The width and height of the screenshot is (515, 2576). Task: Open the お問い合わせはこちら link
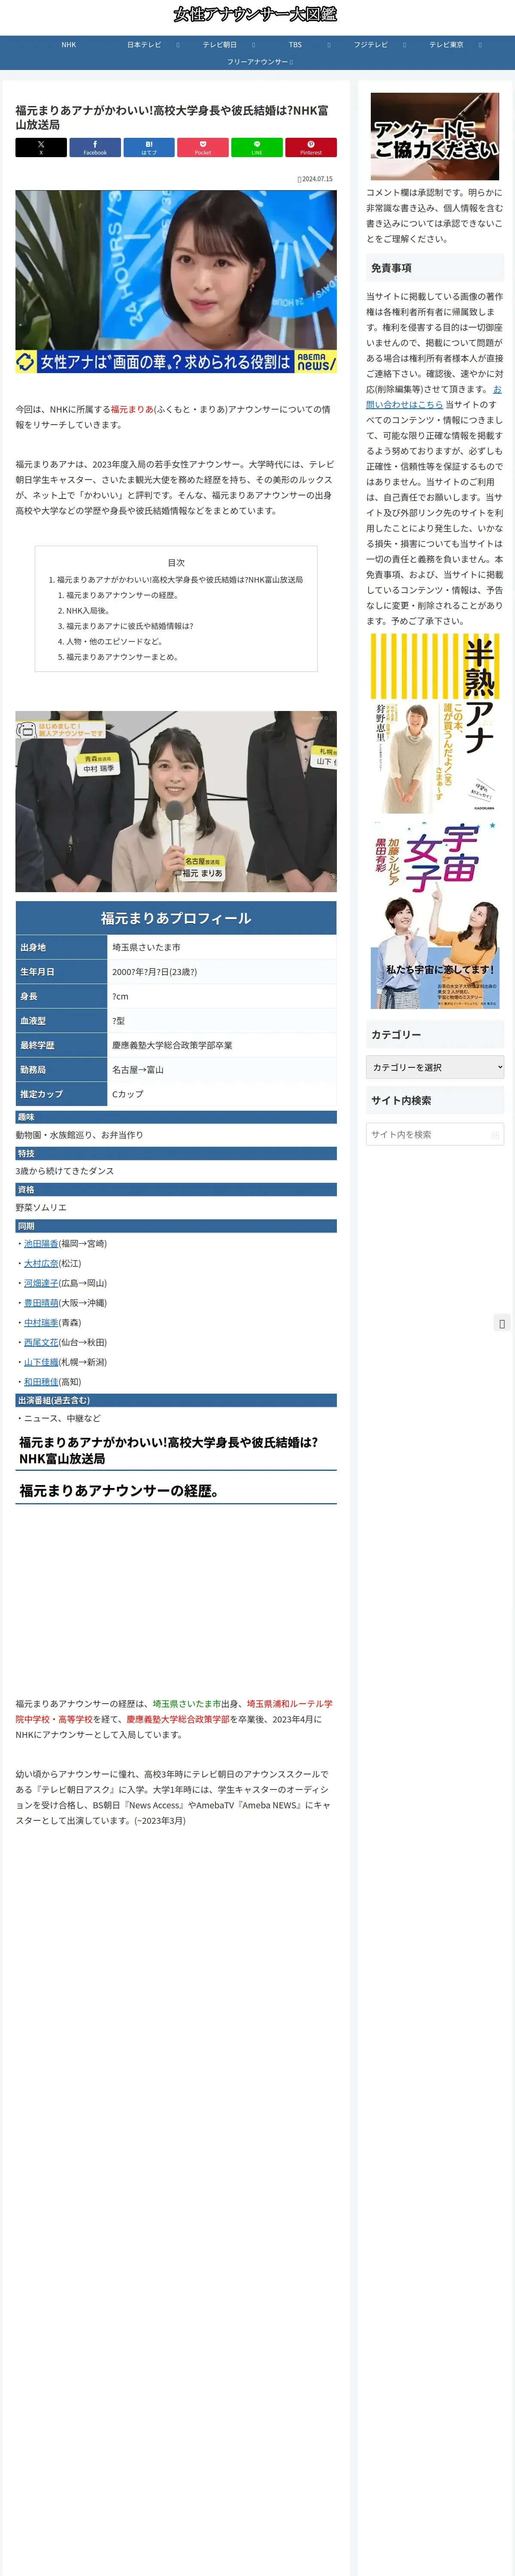434,397
